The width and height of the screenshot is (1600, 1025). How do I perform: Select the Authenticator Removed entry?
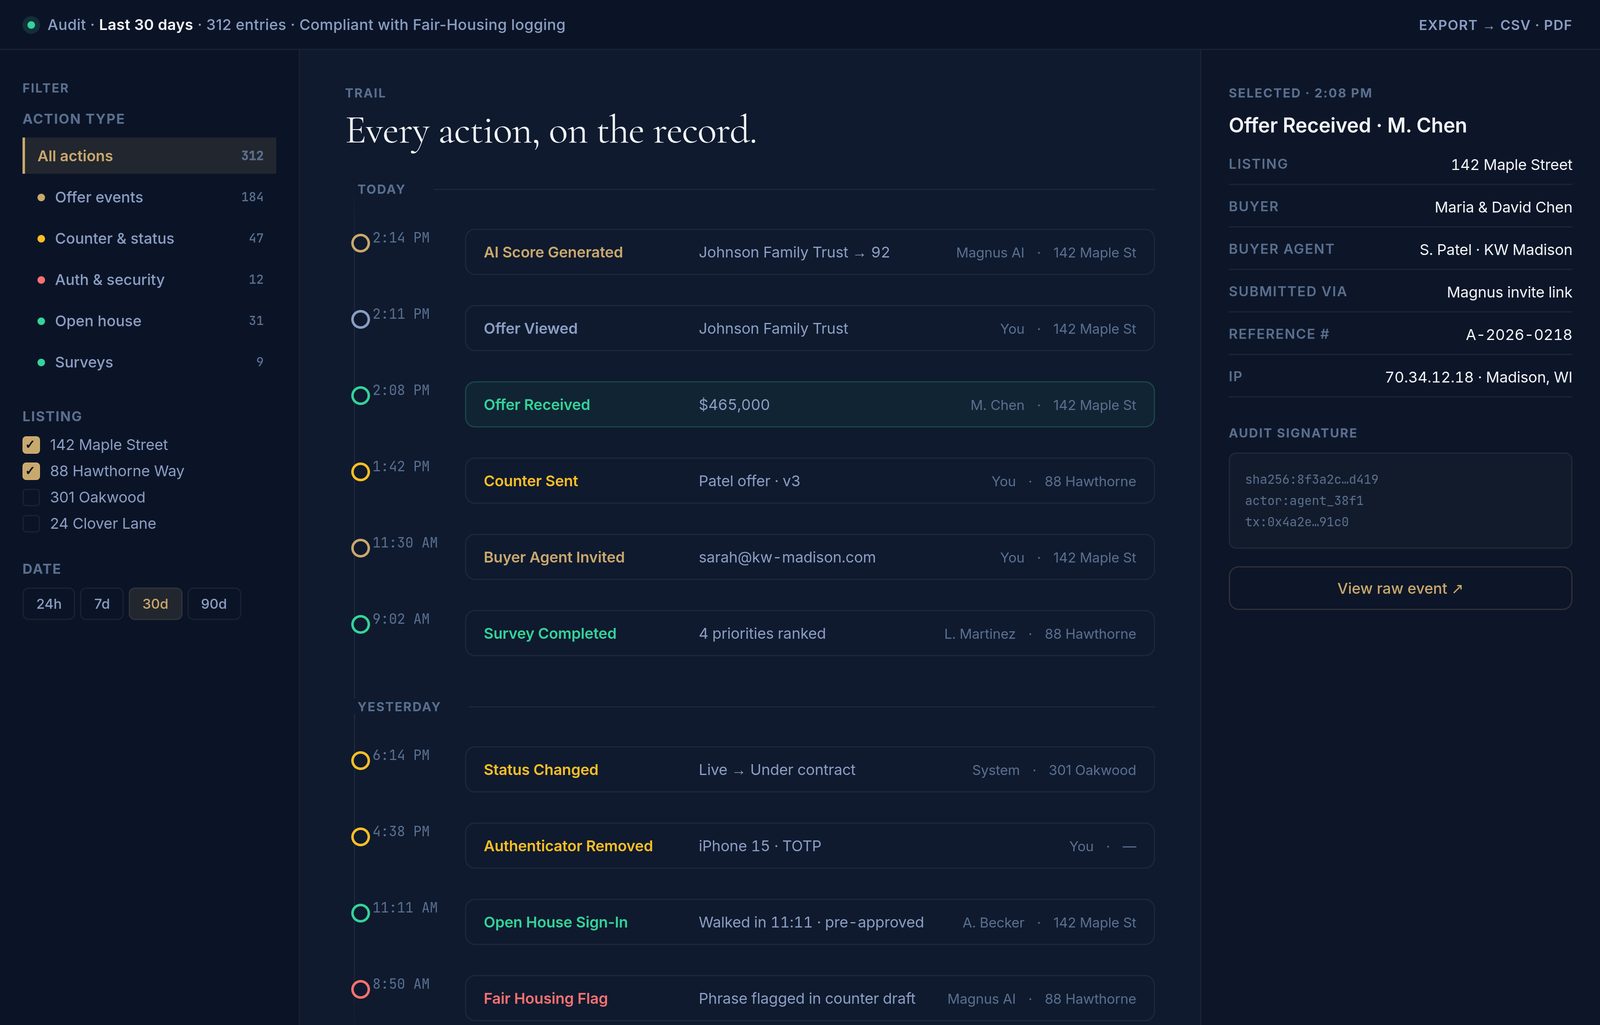pyautogui.click(x=810, y=846)
